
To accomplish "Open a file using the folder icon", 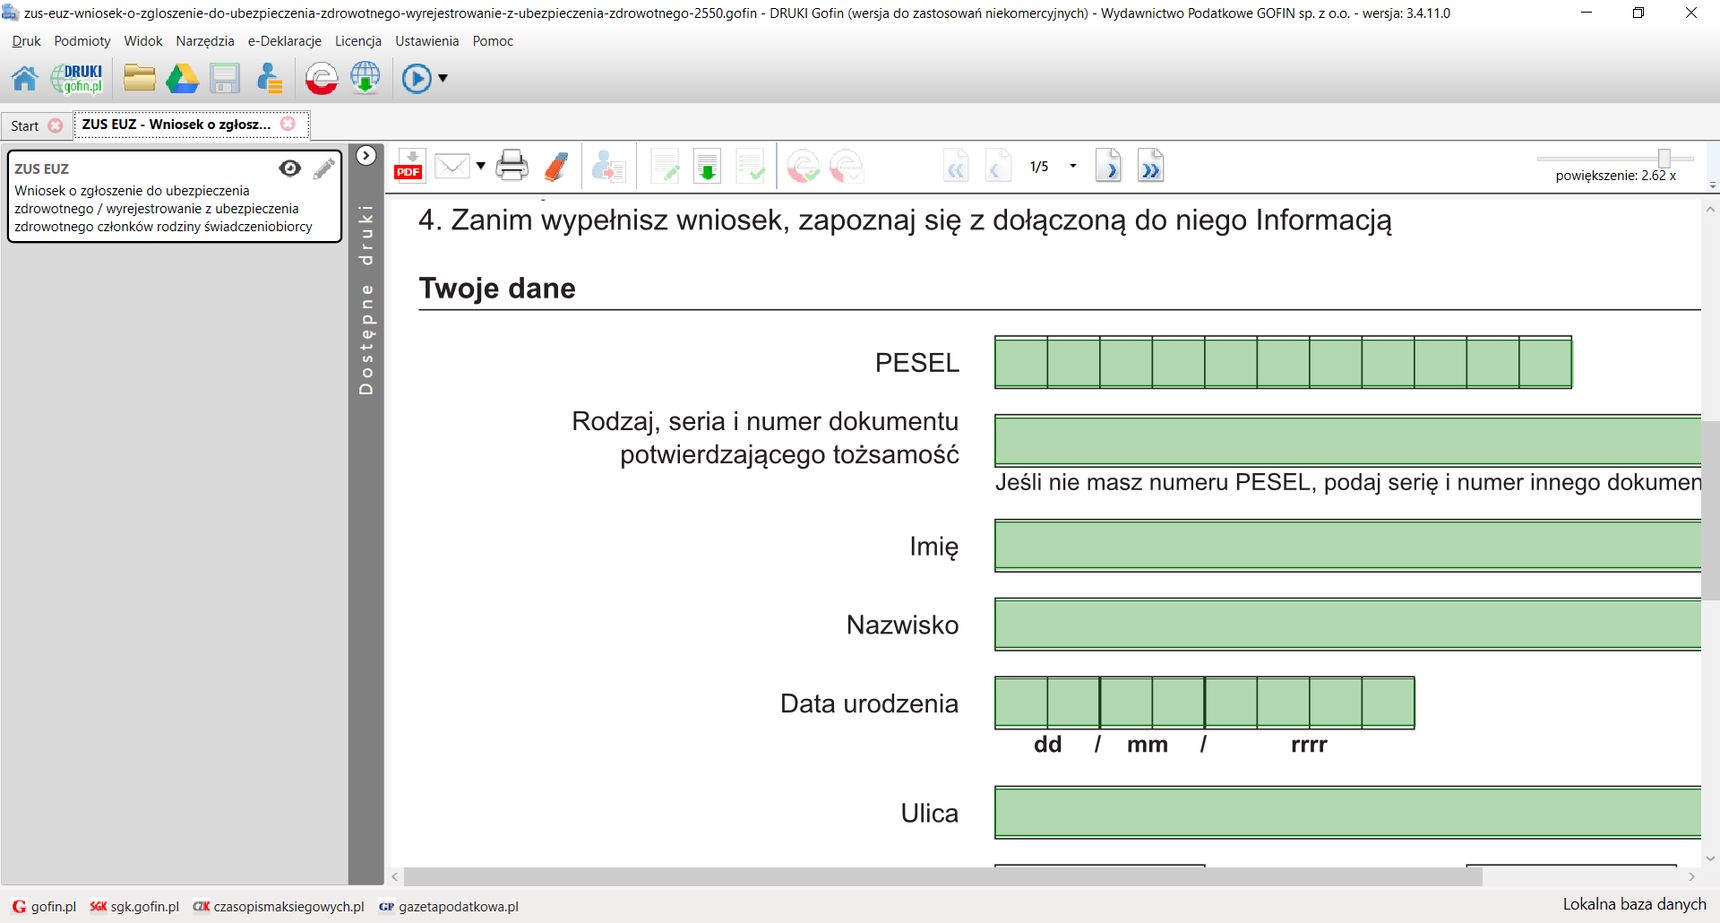I will tap(139, 78).
